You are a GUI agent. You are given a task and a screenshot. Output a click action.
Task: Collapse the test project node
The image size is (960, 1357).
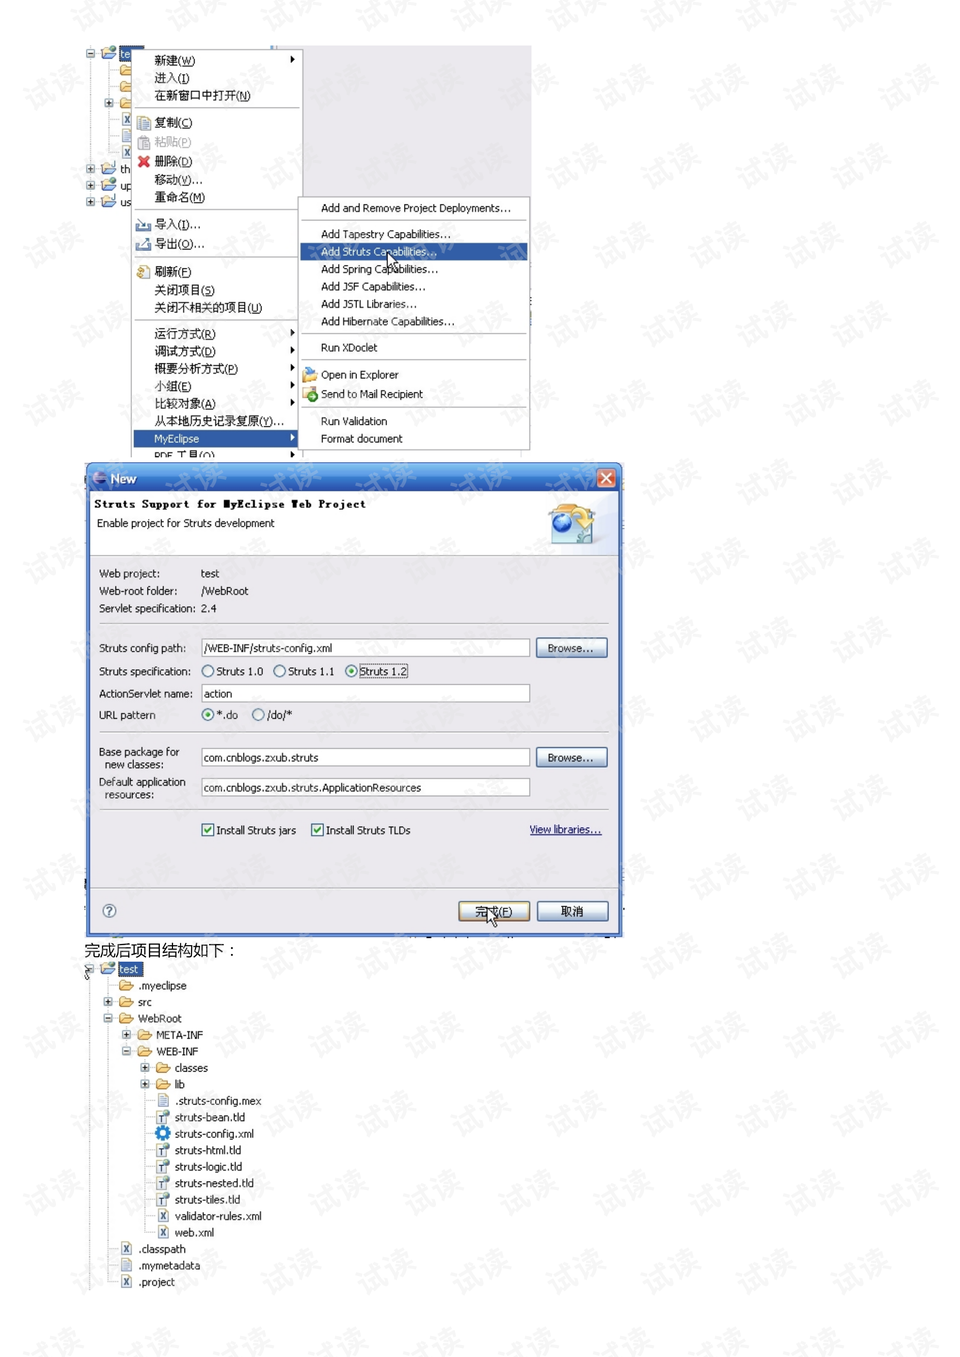coord(90,969)
